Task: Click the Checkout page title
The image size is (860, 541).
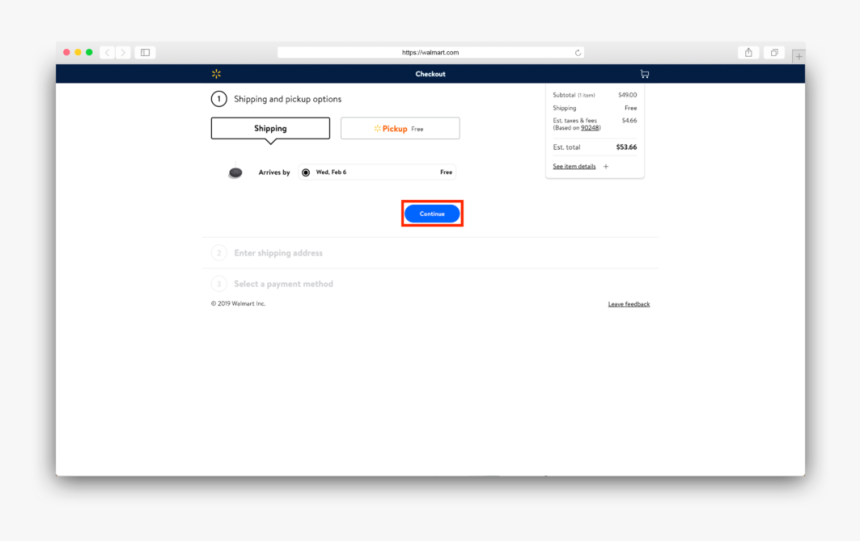Action: point(431,74)
